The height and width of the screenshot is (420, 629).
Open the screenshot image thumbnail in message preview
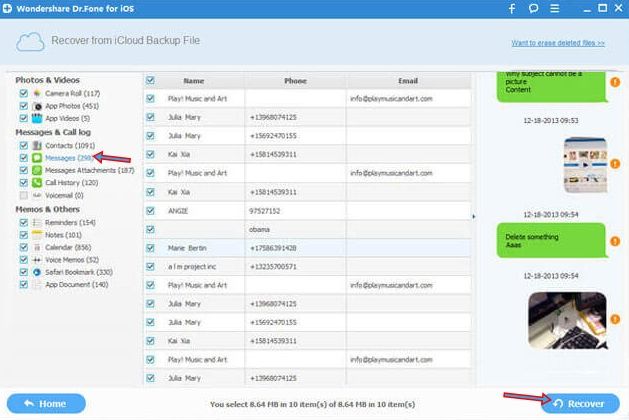pyautogui.click(x=585, y=165)
